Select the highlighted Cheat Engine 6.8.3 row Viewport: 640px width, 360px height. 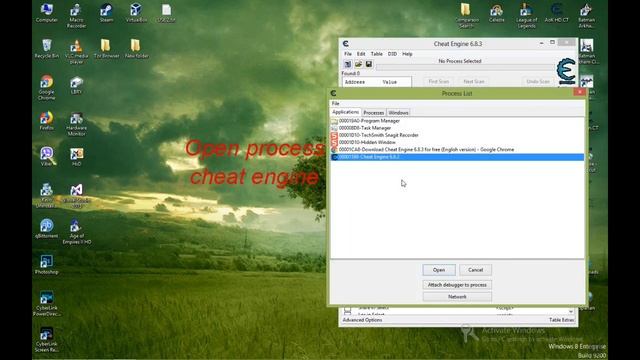(457, 157)
